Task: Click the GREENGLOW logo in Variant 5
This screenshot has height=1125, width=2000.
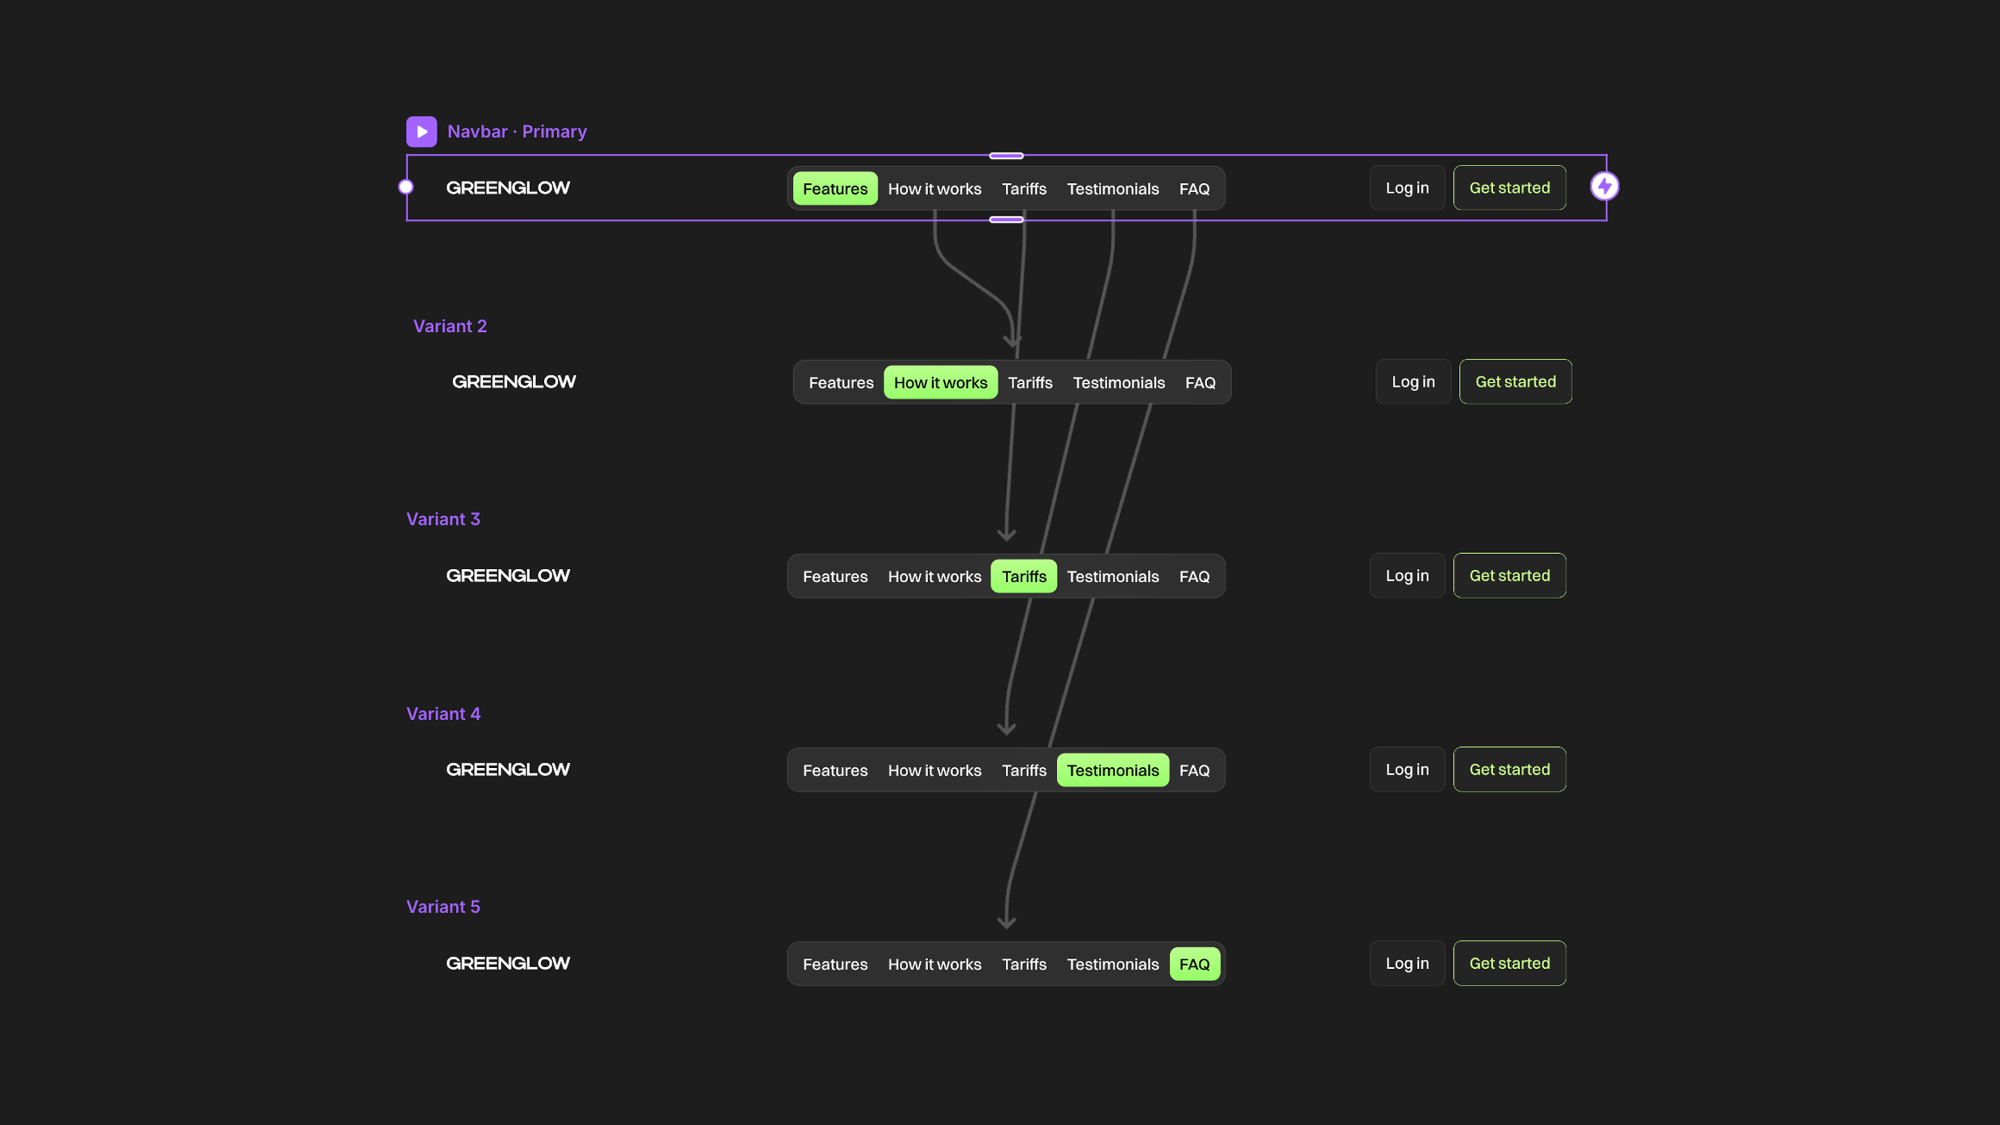Action: pyautogui.click(x=507, y=964)
